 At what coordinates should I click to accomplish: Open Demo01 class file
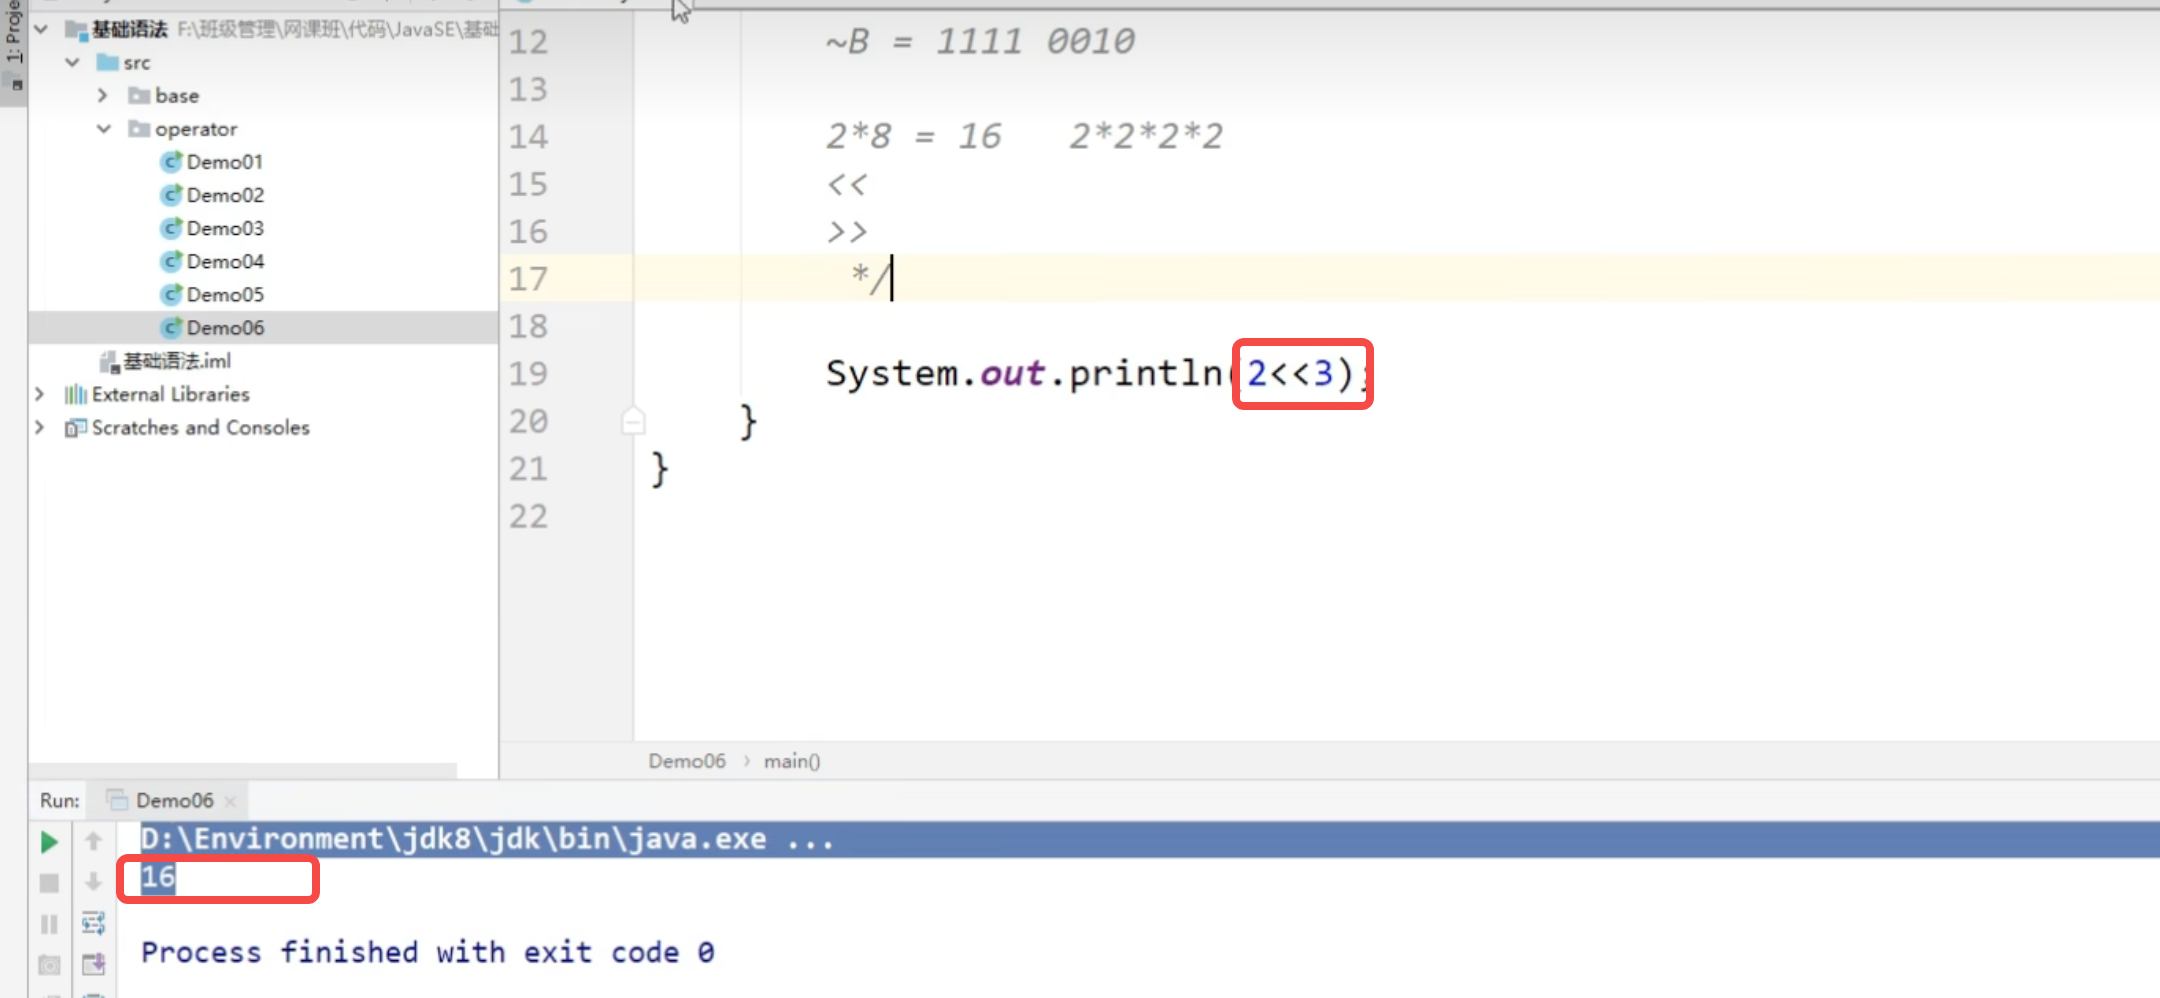coord(225,162)
